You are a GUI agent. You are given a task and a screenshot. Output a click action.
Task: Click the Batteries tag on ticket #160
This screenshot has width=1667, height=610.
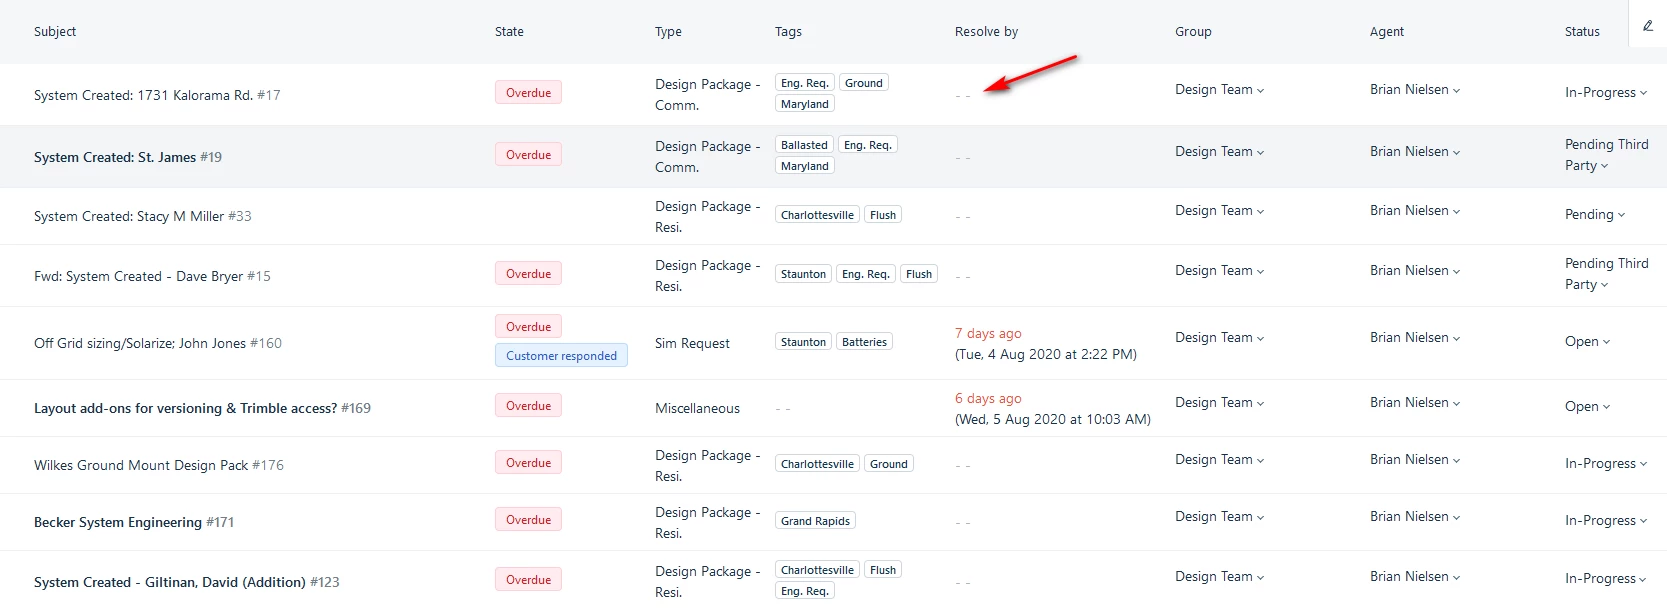click(x=864, y=342)
